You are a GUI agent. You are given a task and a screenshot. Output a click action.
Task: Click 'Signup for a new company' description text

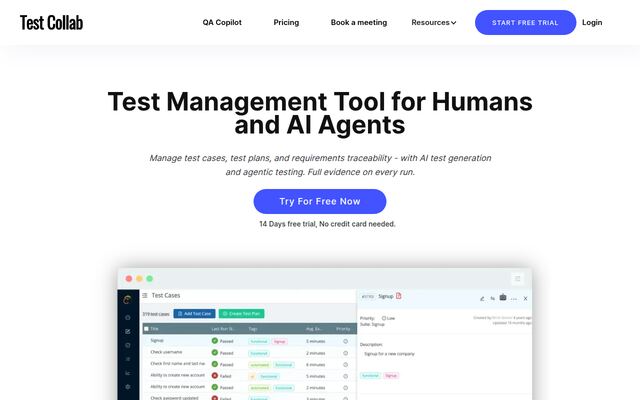coord(389,354)
